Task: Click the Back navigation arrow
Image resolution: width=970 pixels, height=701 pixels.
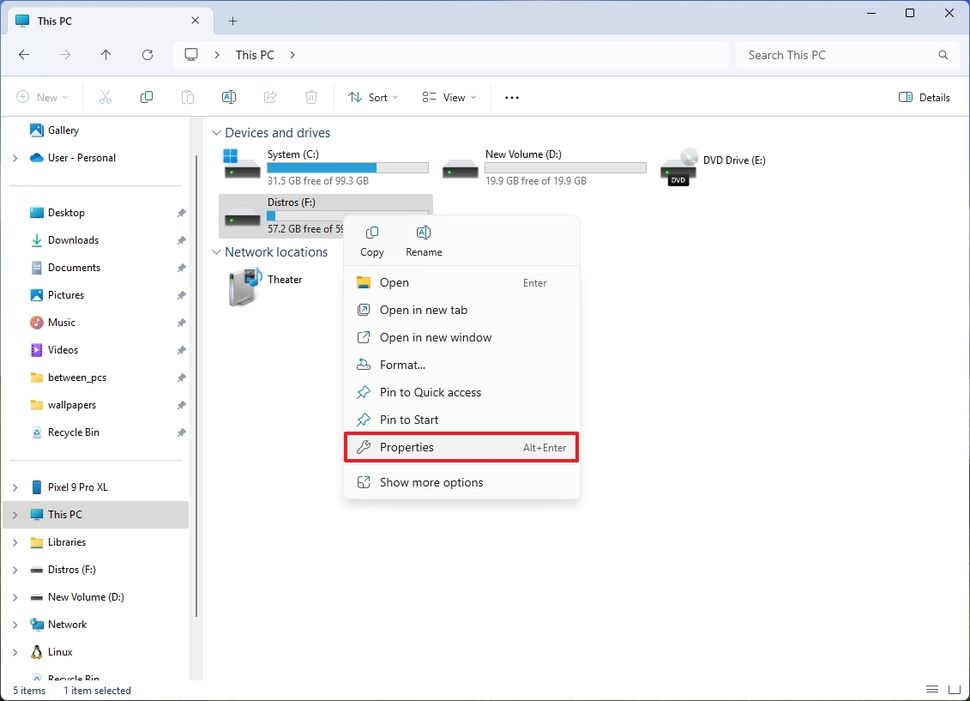Action: pyautogui.click(x=24, y=55)
